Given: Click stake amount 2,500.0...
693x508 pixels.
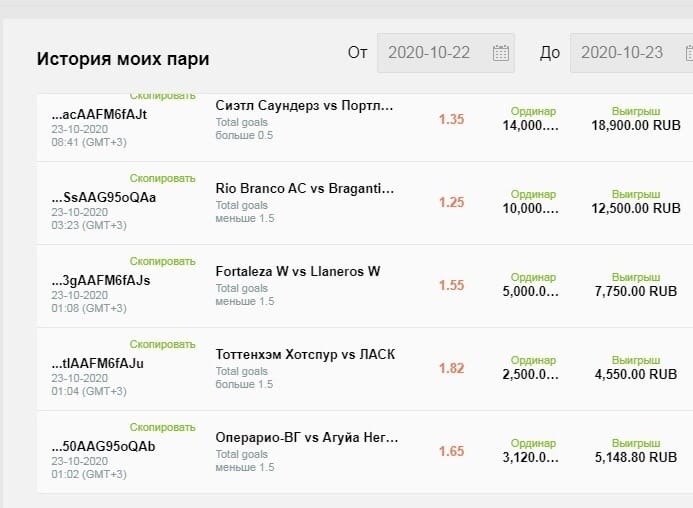Looking at the screenshot, I should pos(530,374).
